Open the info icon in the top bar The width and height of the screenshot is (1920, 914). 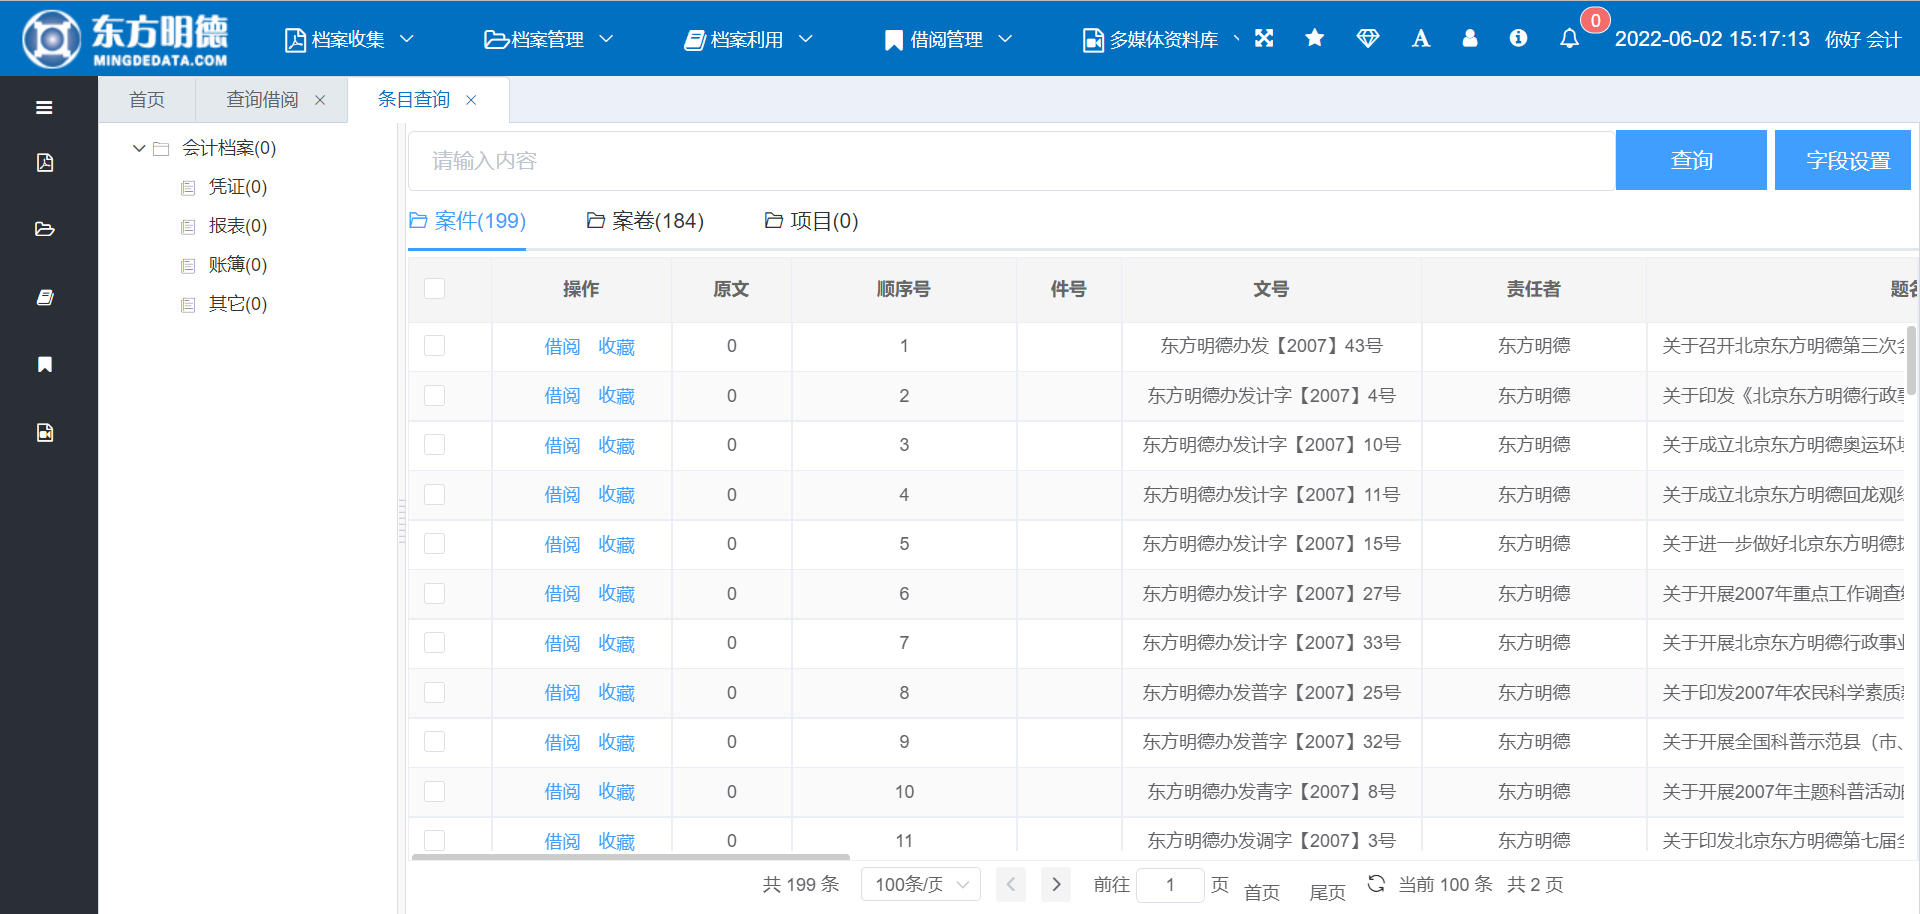coord(1518,38)
